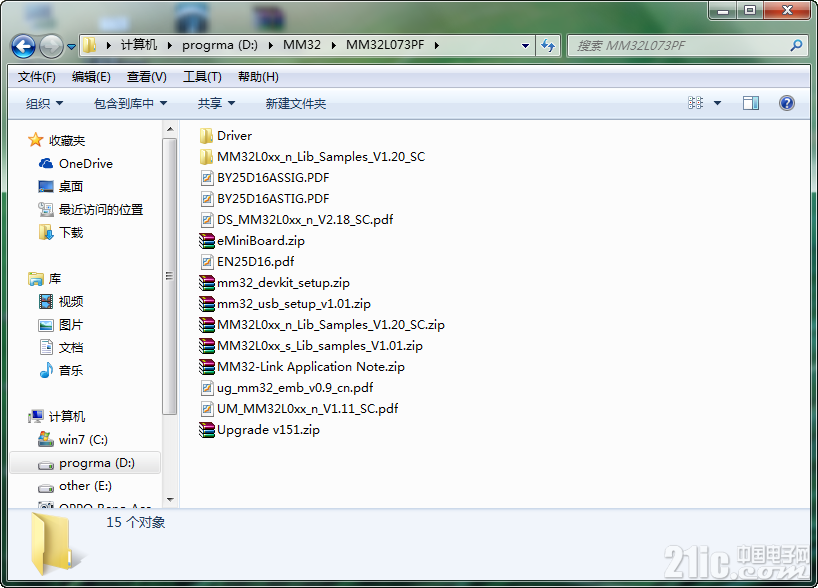Expand breadcrumb arrow after MM32L073PF
The image size is (818, 588).
[437, 45]
